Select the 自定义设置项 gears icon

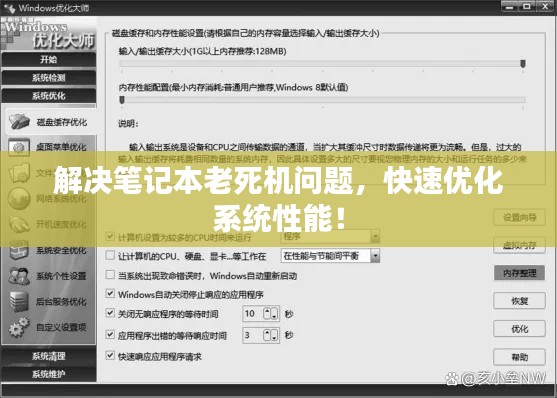click(x=19, y=327)
